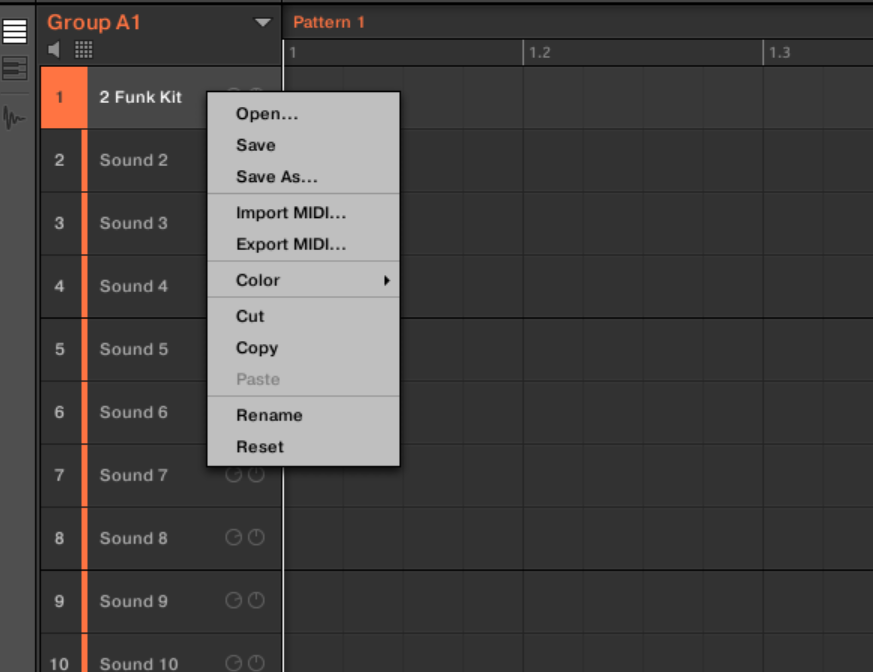Toggle mute on slot number 5
Image resolution: width=873 pixels, height=672 pixels.
pos(60,349)
